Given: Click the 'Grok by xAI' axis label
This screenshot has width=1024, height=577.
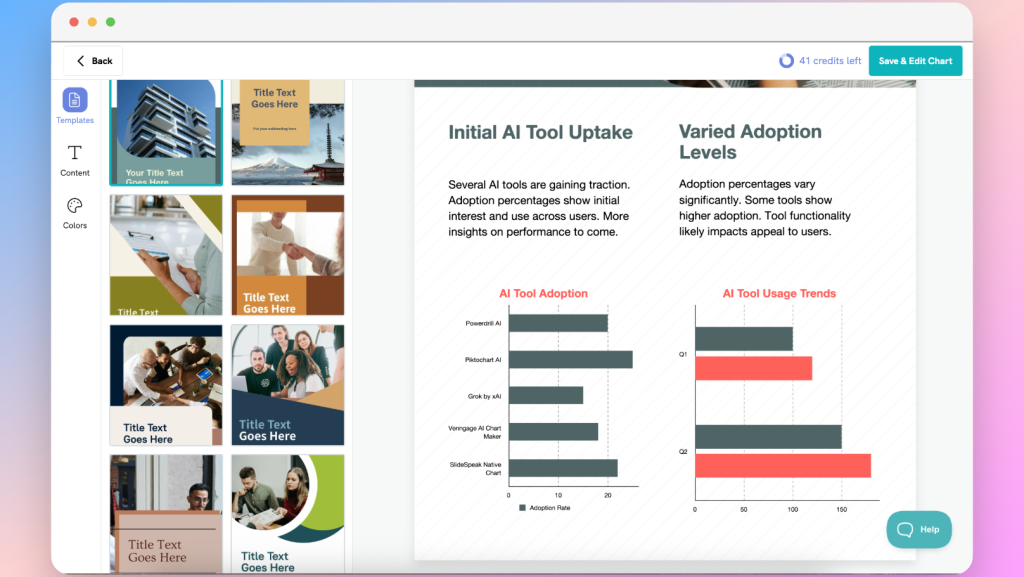Looking at the screenshot, I should (485, 396).
